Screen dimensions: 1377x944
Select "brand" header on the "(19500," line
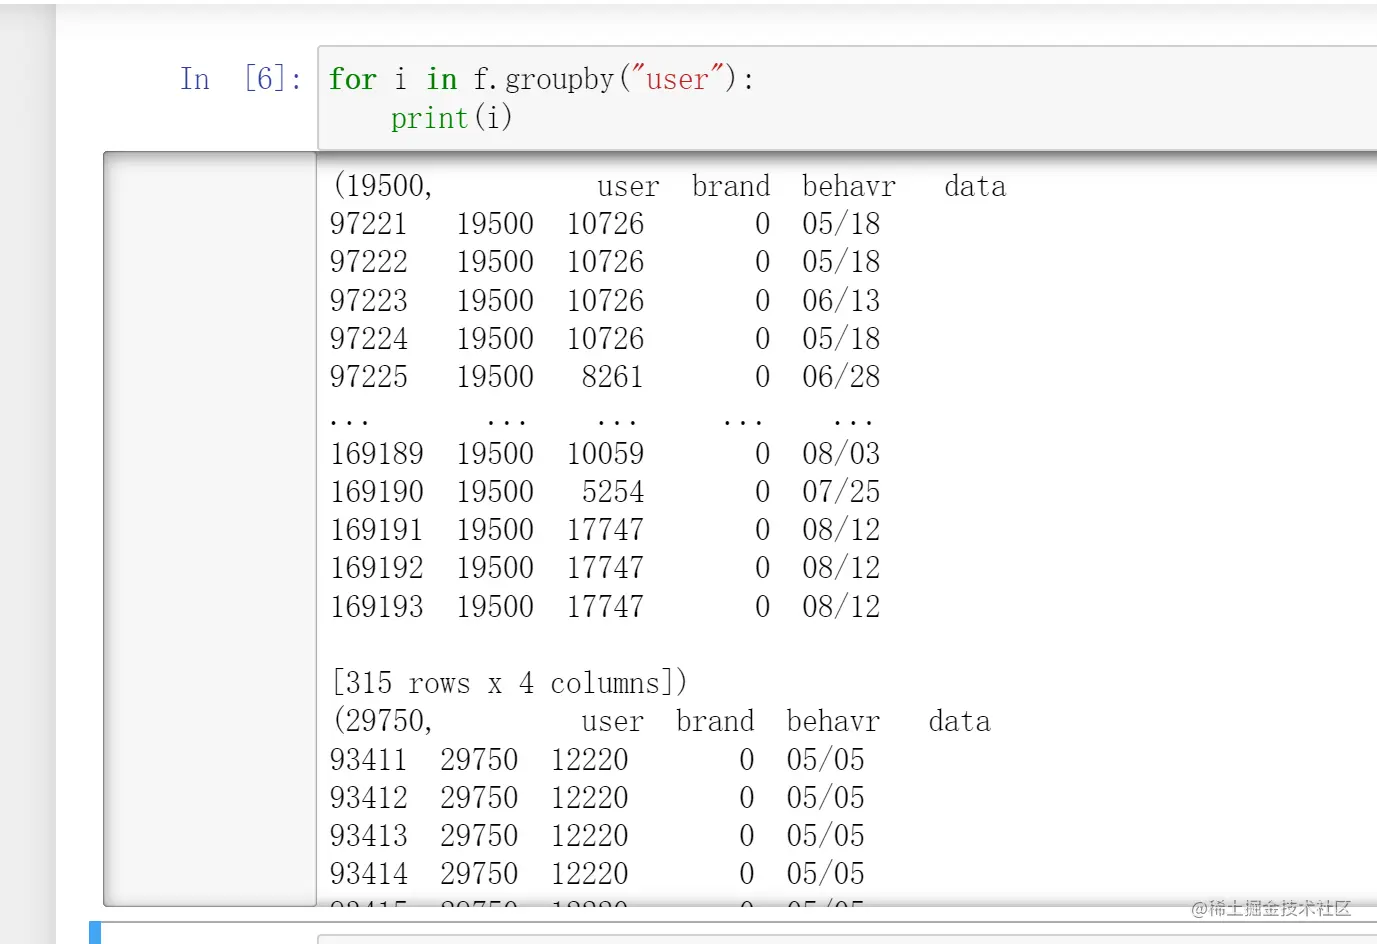click(x=731, y=186)
